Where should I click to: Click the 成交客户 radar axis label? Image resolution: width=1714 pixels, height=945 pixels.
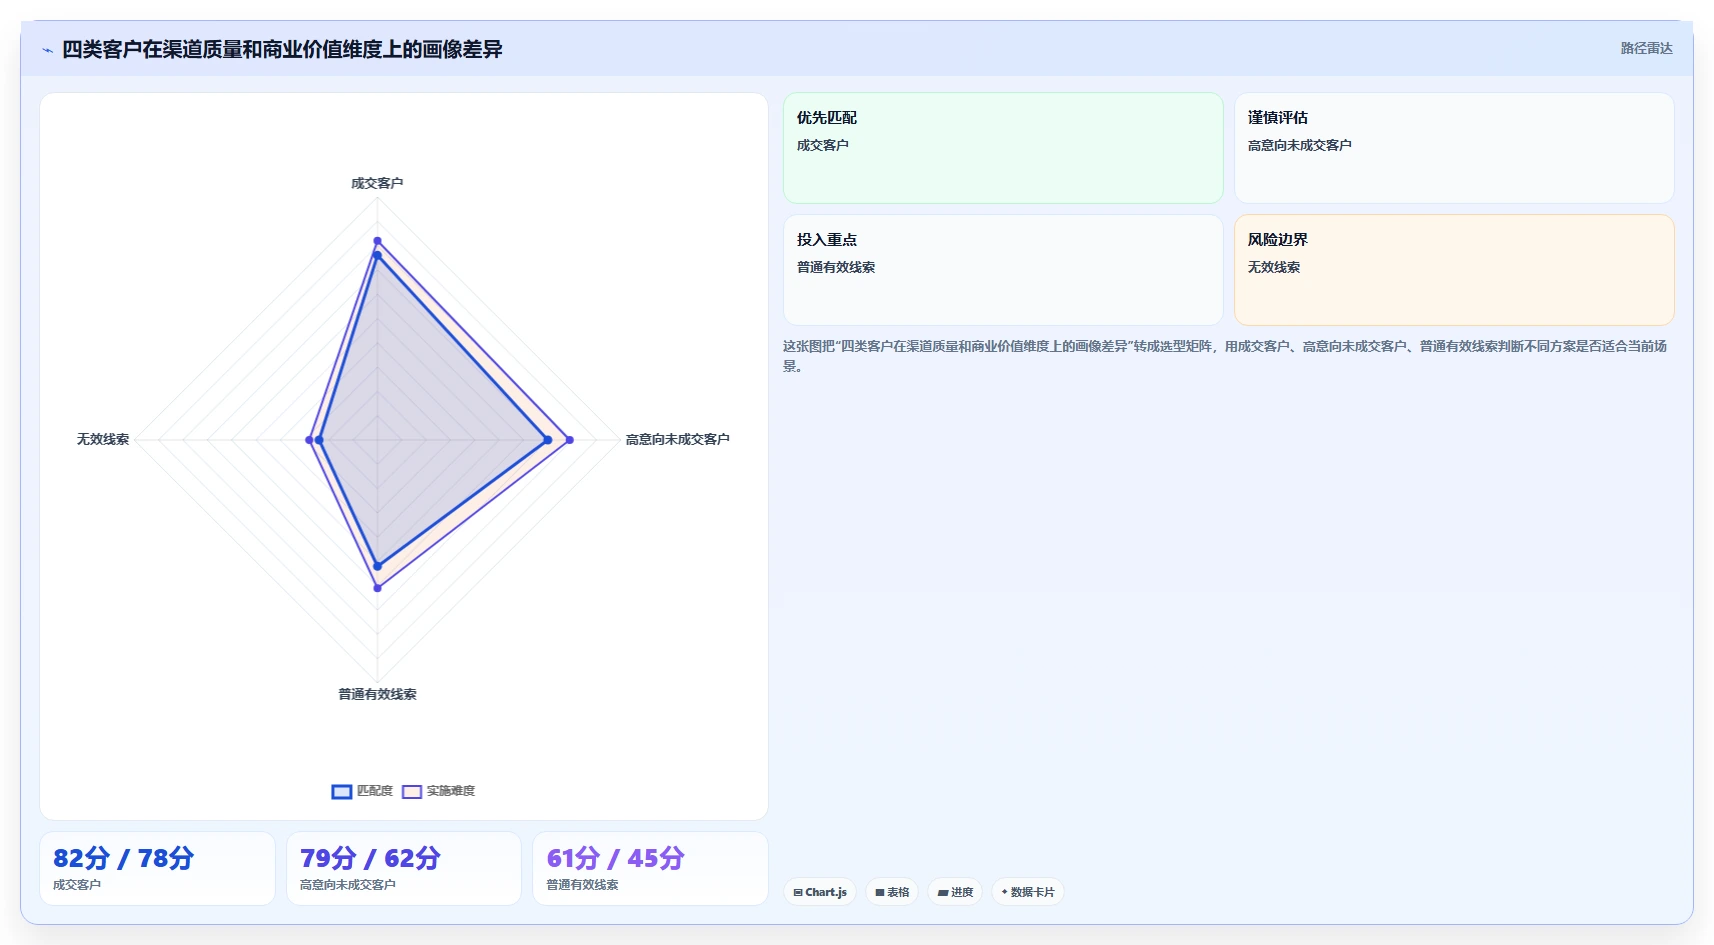tap(377, 183)
